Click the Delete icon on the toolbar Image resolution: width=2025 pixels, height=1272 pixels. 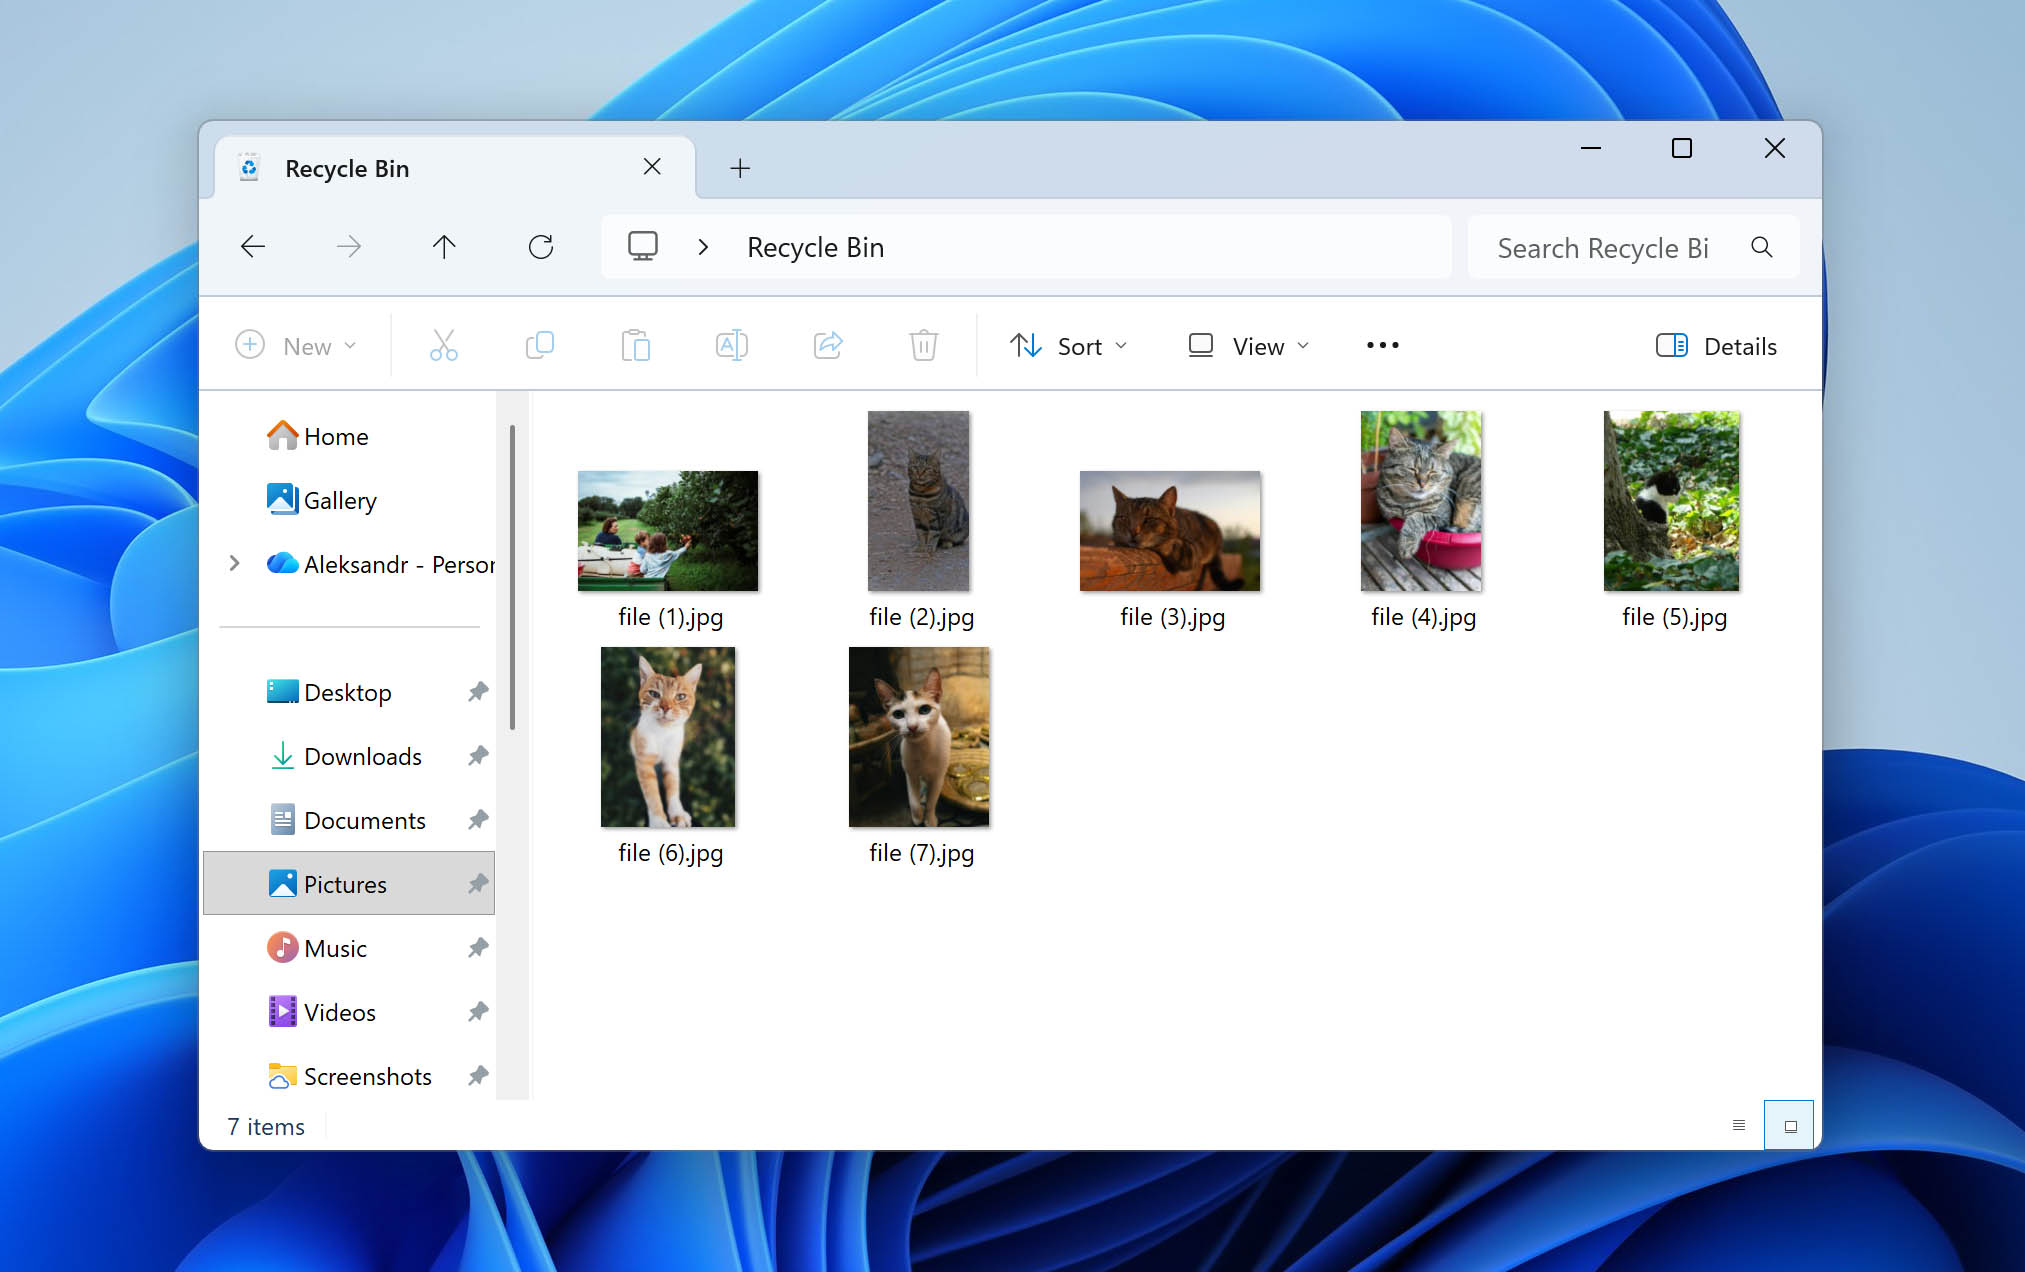pyautogui.click(x=923, y=345)
